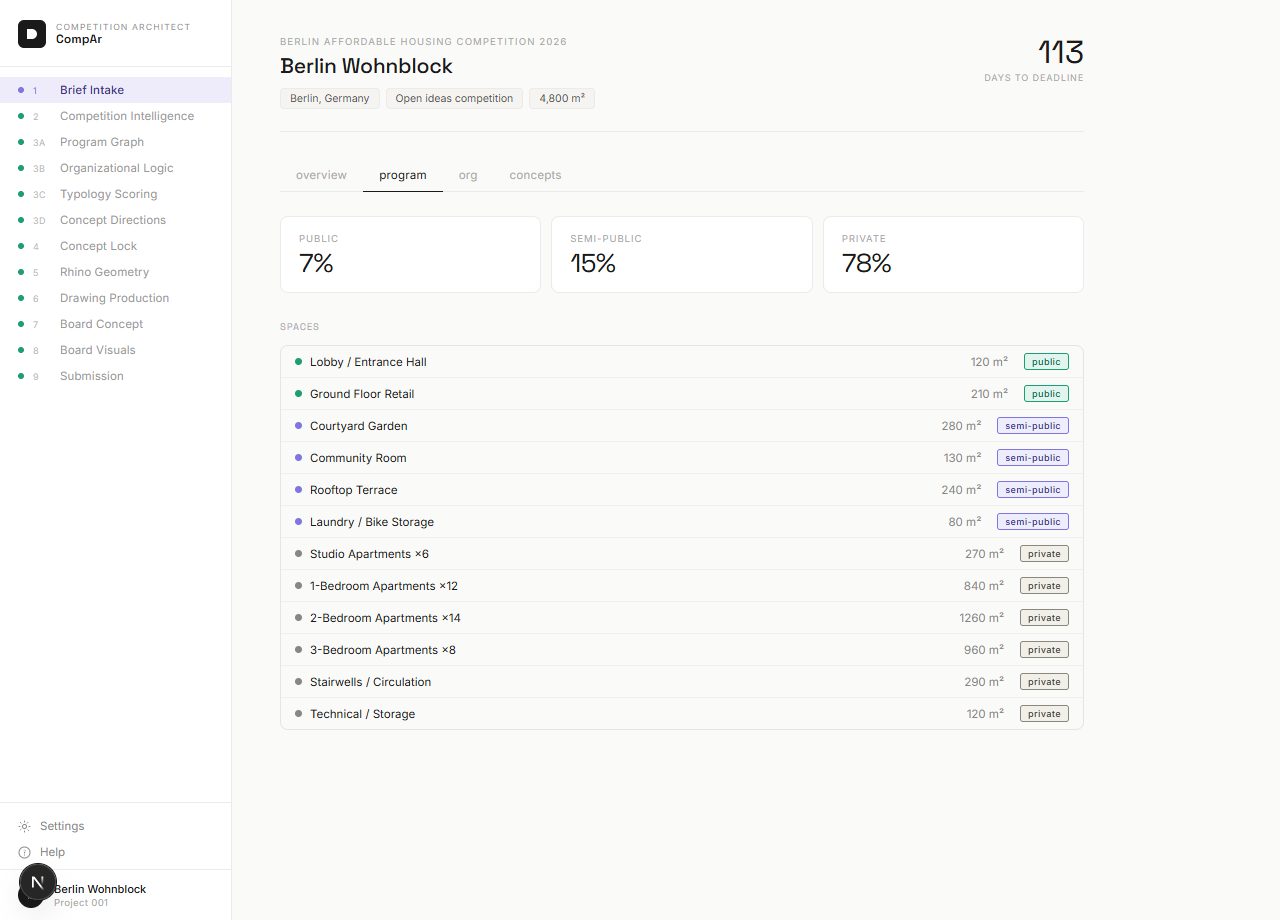Click private badge on Technical / Storage
The width and height of the screenshot is (1280, 920).
click(x=1044, y=714)
